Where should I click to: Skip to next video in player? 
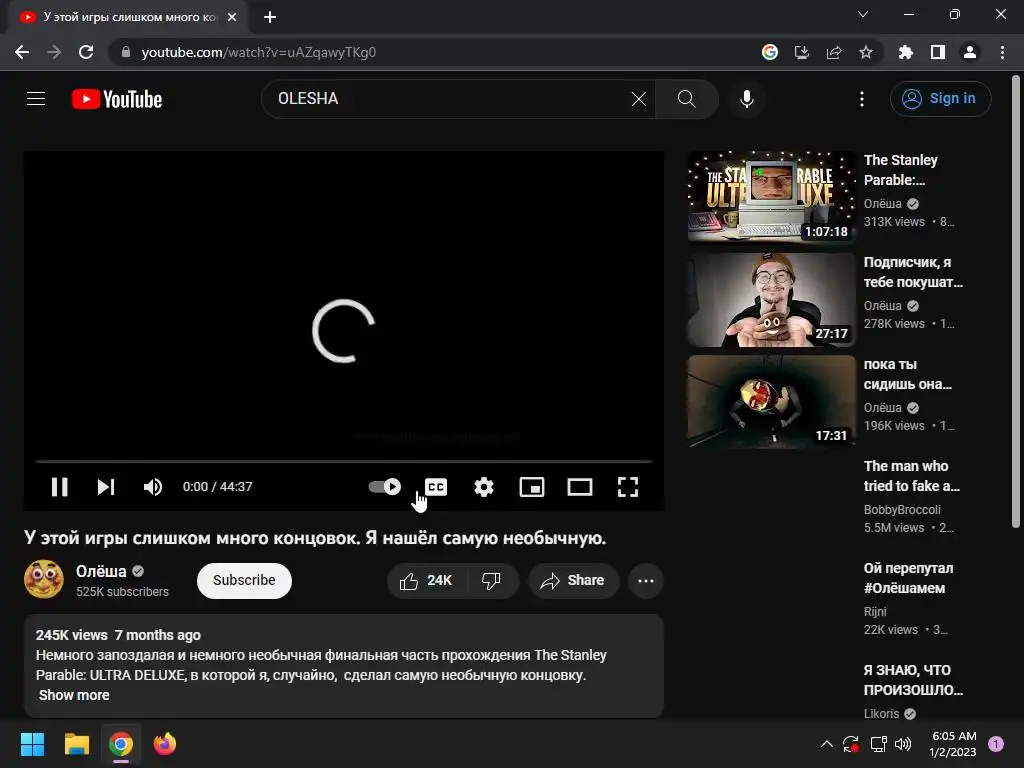pyautogui.click(x=106, y=487)
